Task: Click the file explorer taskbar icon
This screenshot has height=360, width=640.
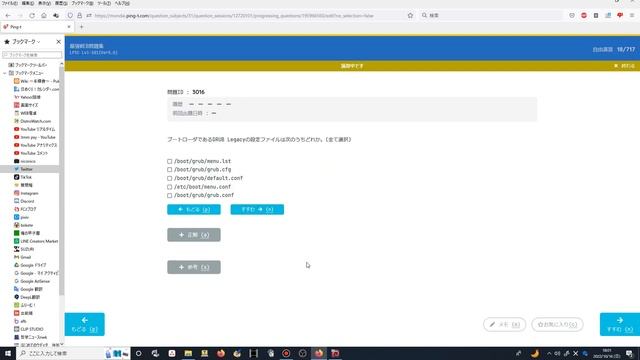Action: (x=188, y=353)
